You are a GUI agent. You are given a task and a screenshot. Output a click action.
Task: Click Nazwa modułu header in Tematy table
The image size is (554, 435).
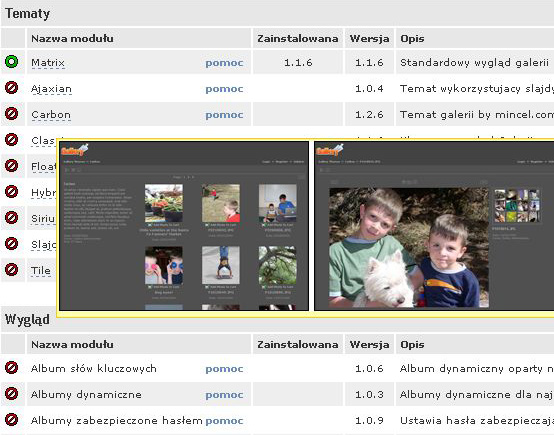(x=72, y=38)
